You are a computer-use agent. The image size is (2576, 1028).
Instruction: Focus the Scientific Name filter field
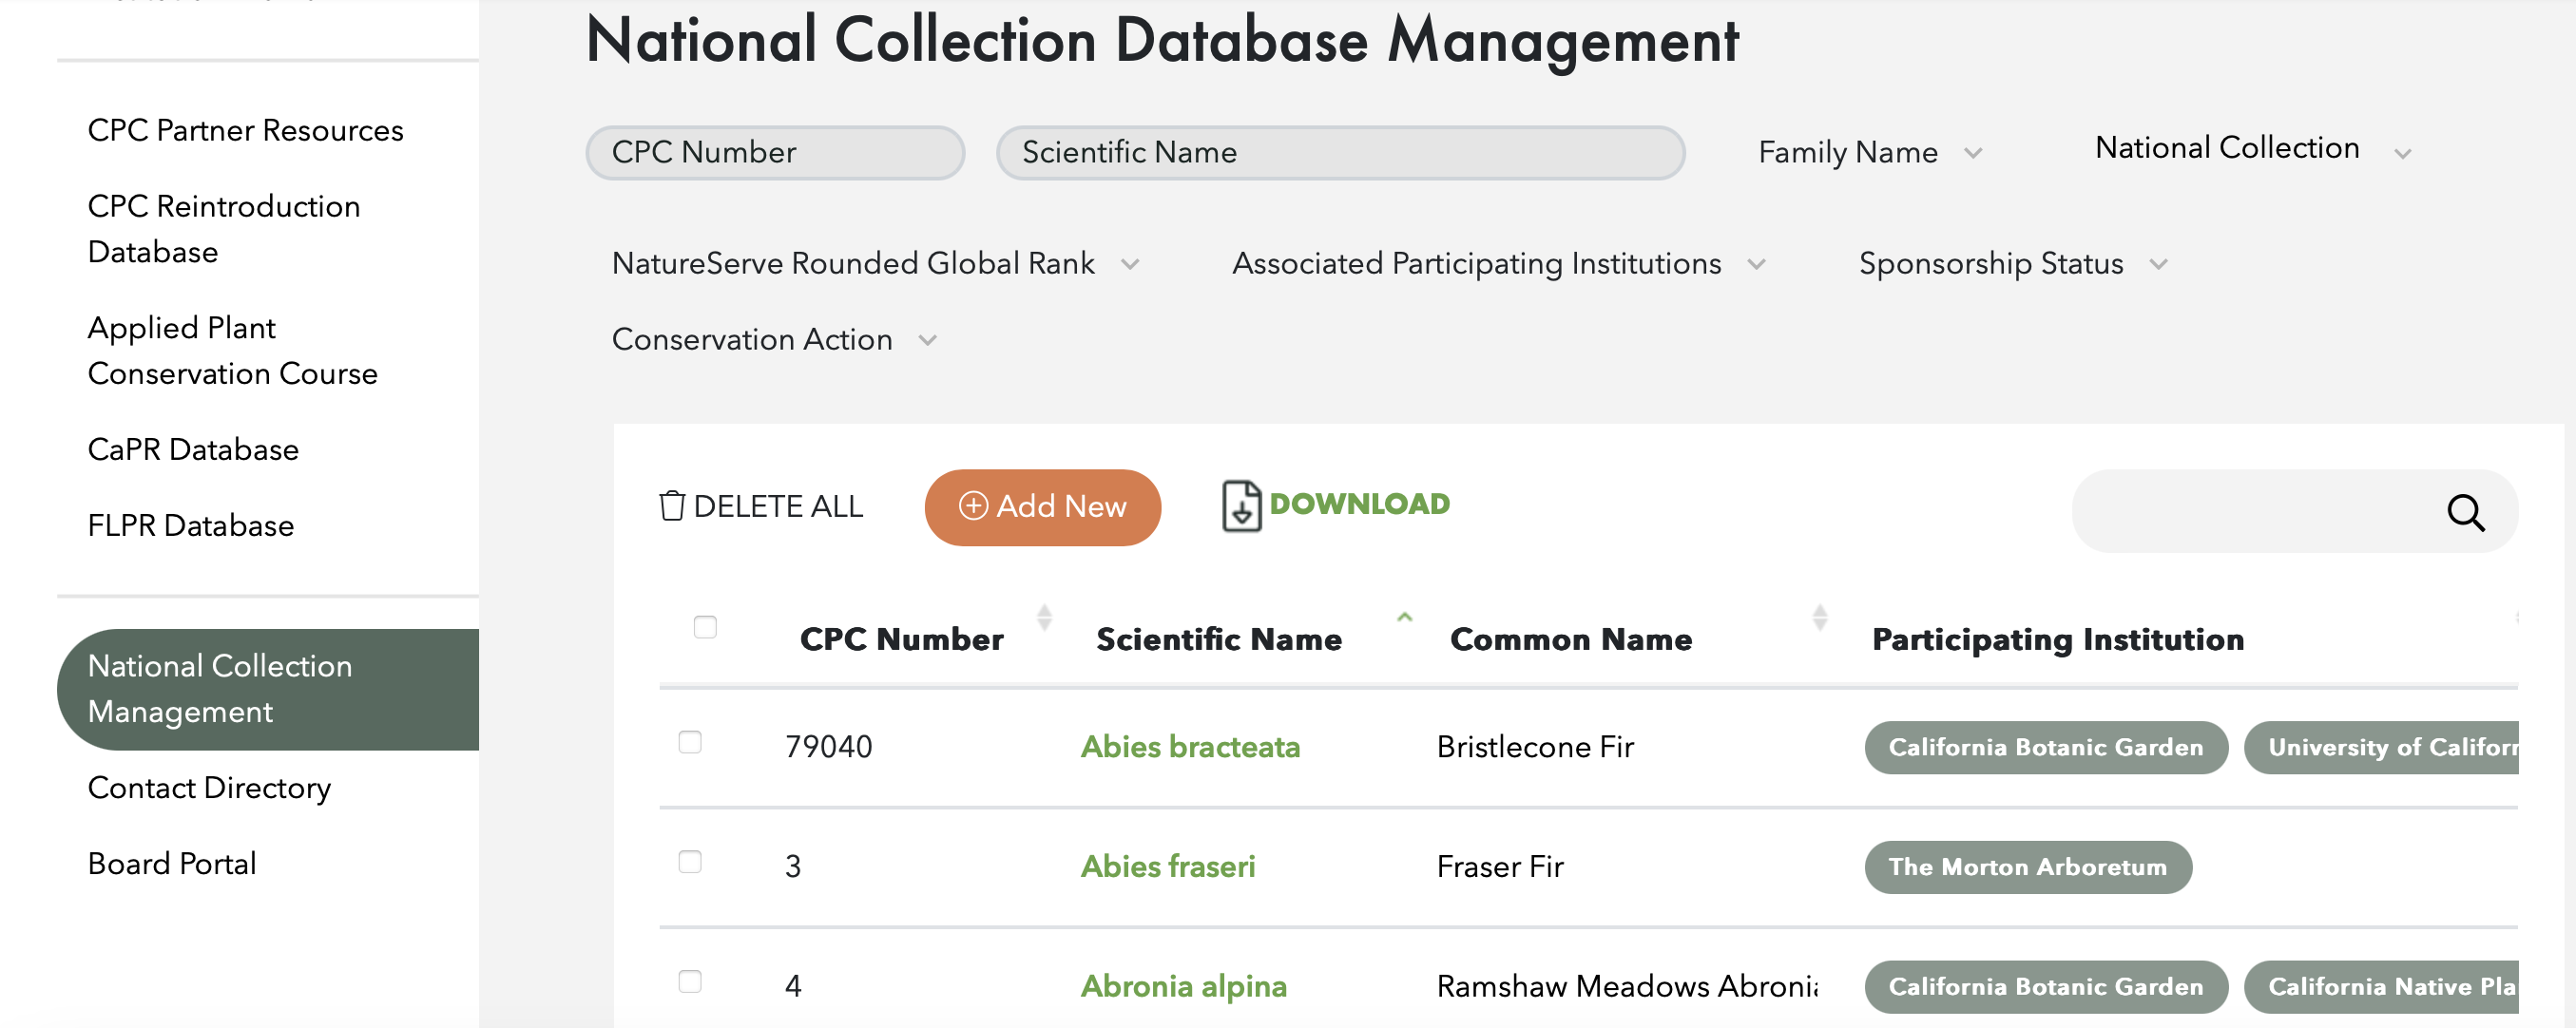(1340, 153)
